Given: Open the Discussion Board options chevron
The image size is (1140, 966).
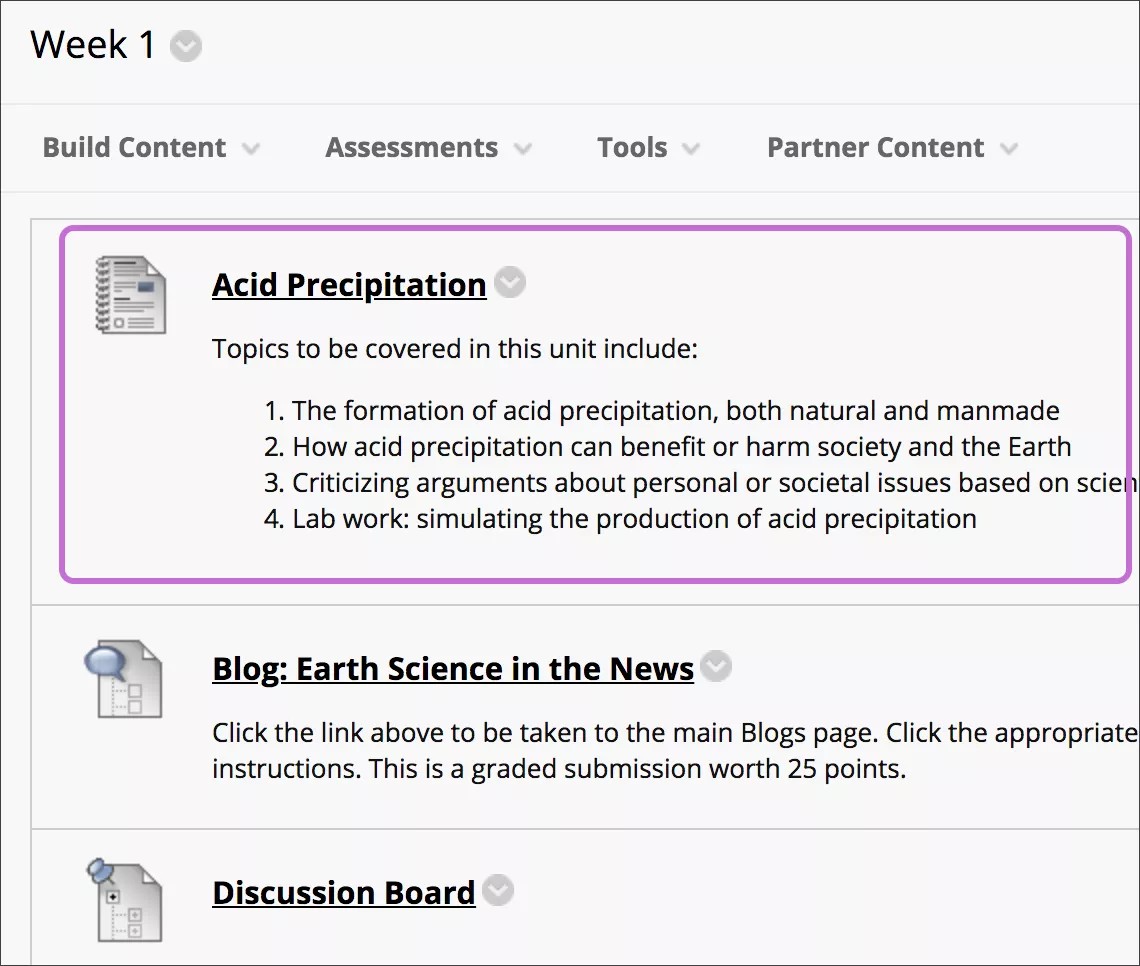Looking at the screenshot, I should (499, 890).
